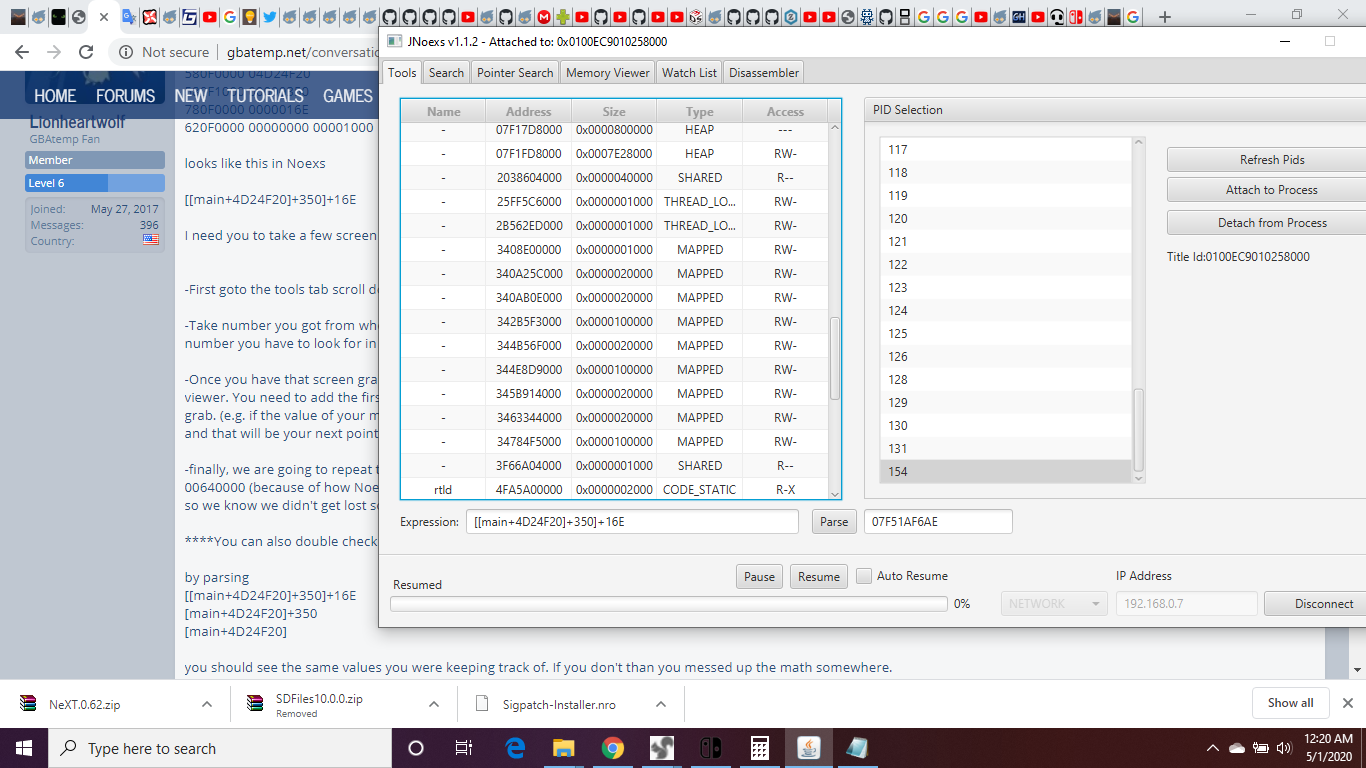
Task: Click the IP Address field
Action: 1186,603
